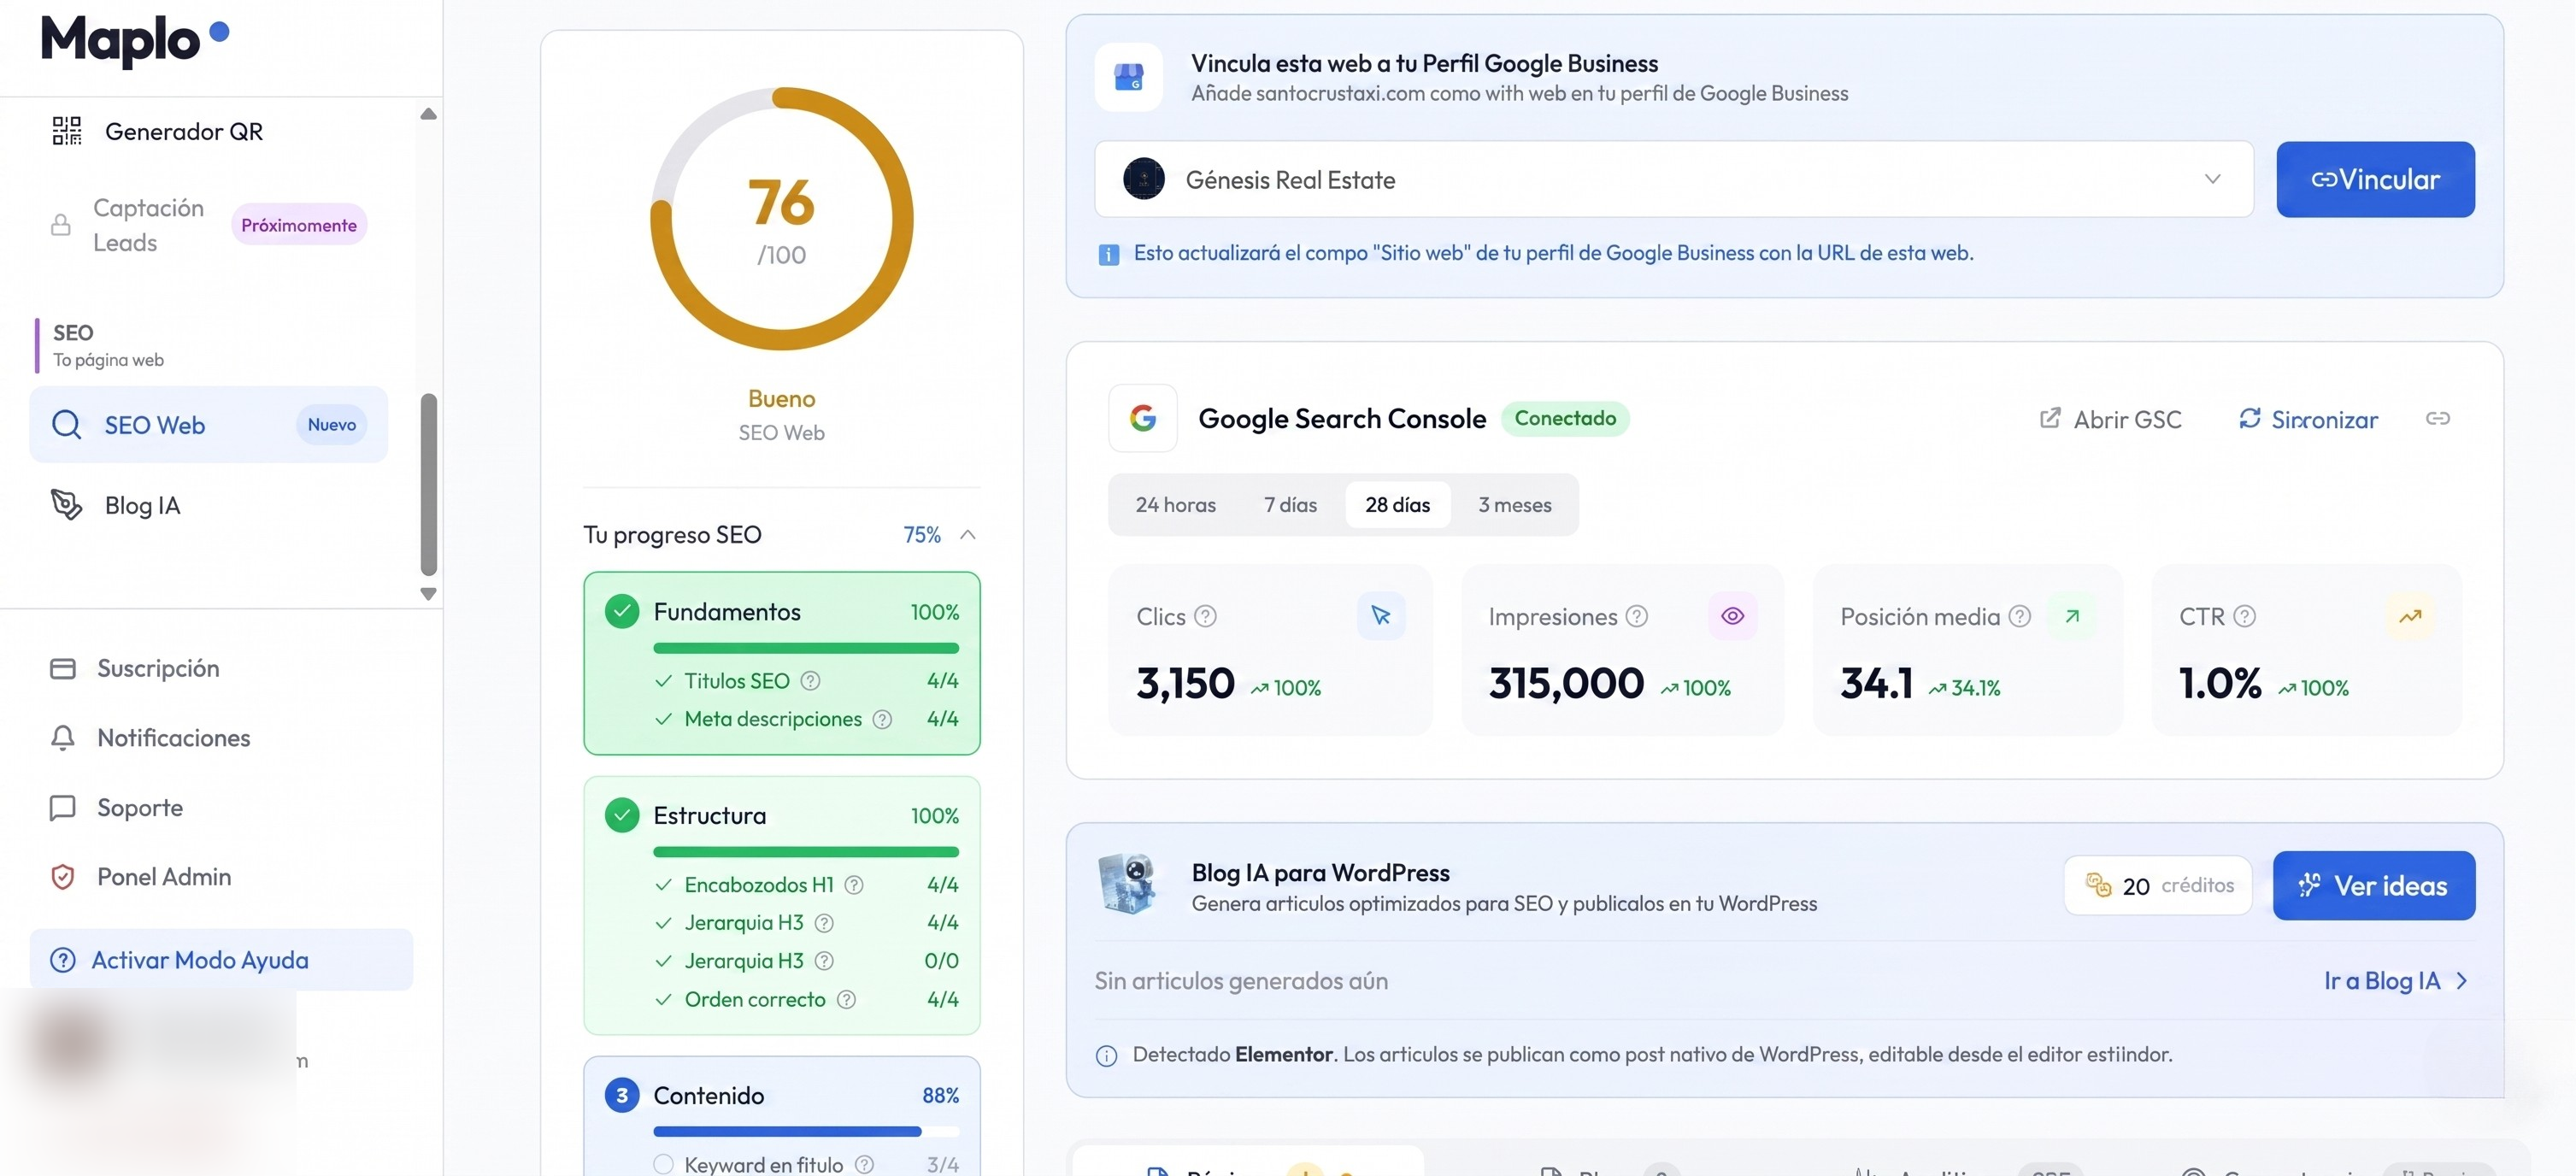Select the 3 meses tab
Viewport: 2576px width, 1176px height.
(1515, 505)
